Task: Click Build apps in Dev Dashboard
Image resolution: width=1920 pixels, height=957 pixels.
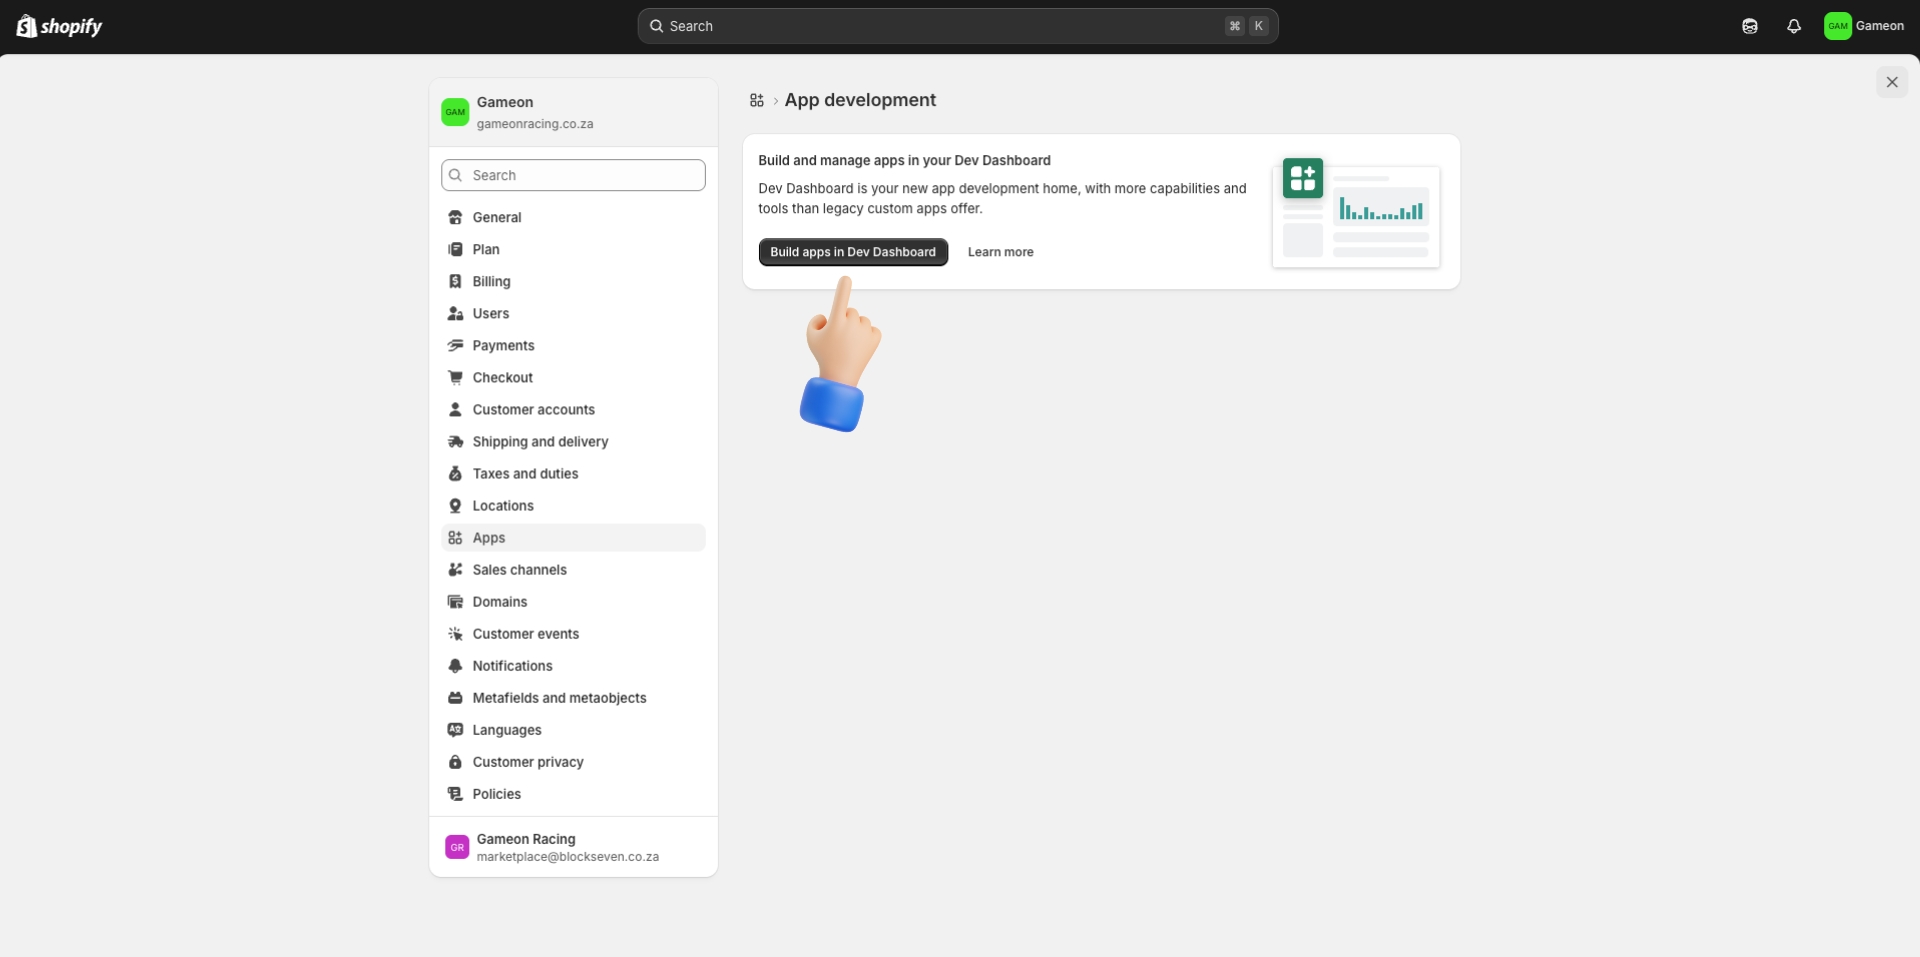Action: (852, 251)
